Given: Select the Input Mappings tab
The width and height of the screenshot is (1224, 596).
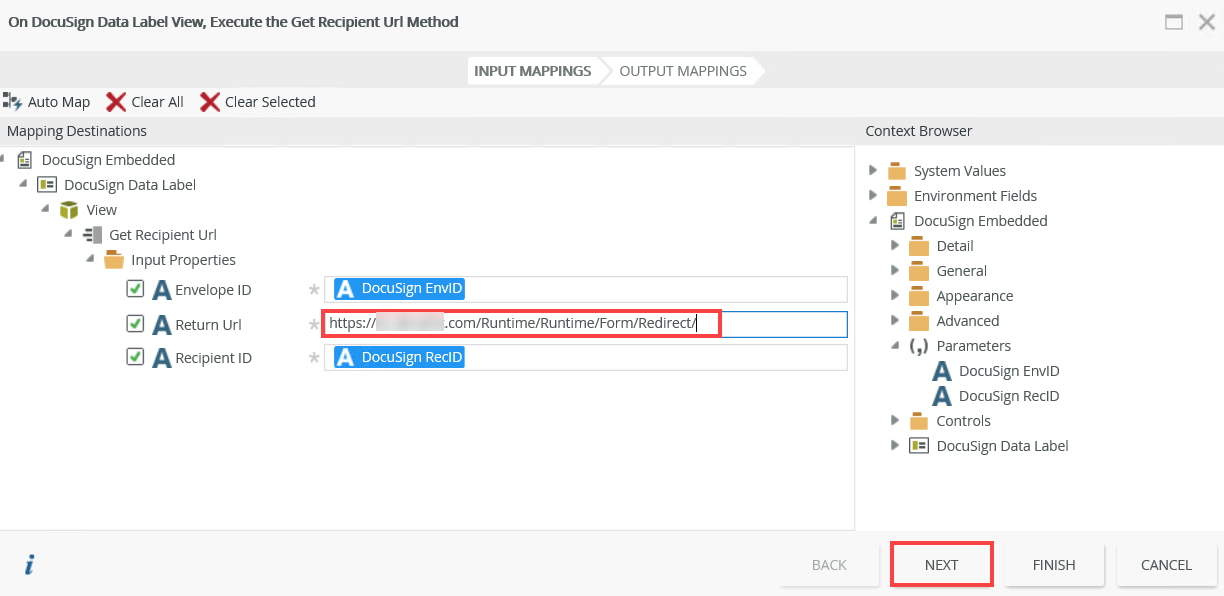Looking at the screenshot, I should (x=532, y=71).
